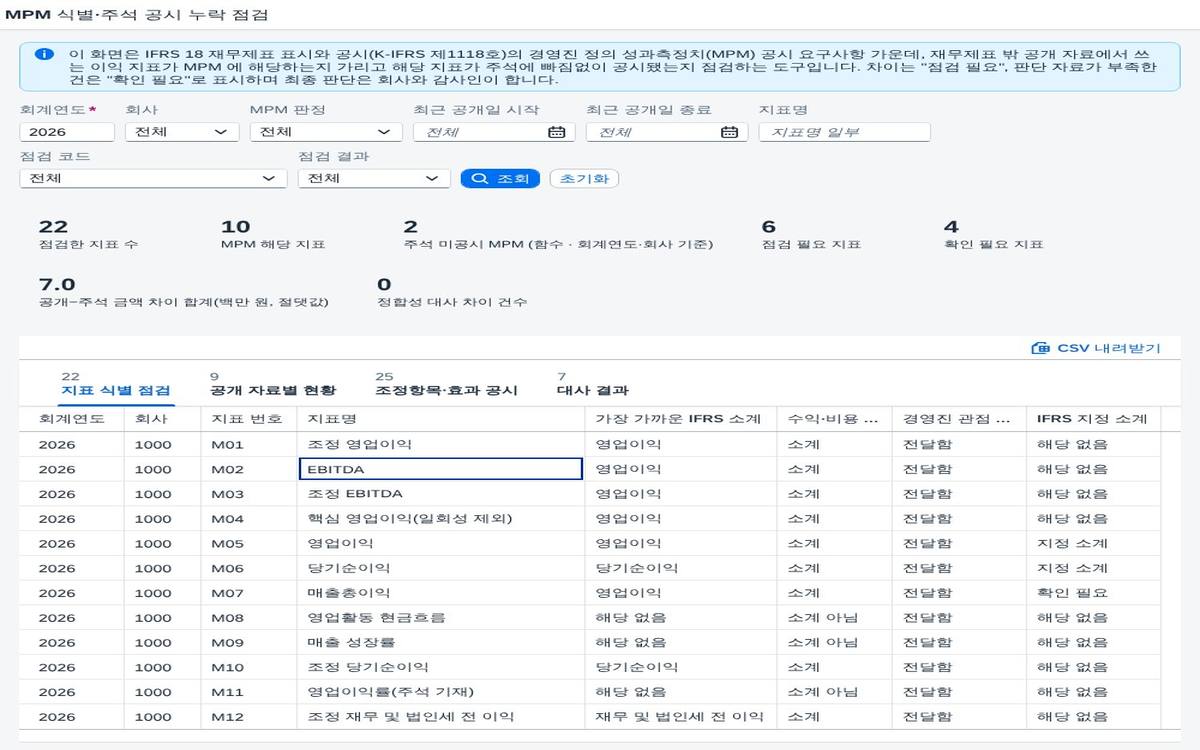The width and height of the screenshot is (1200, 750).
Task: Click the CSV 내려받기 download icon
Action: pyautogui.click(x=1040, y=348)
